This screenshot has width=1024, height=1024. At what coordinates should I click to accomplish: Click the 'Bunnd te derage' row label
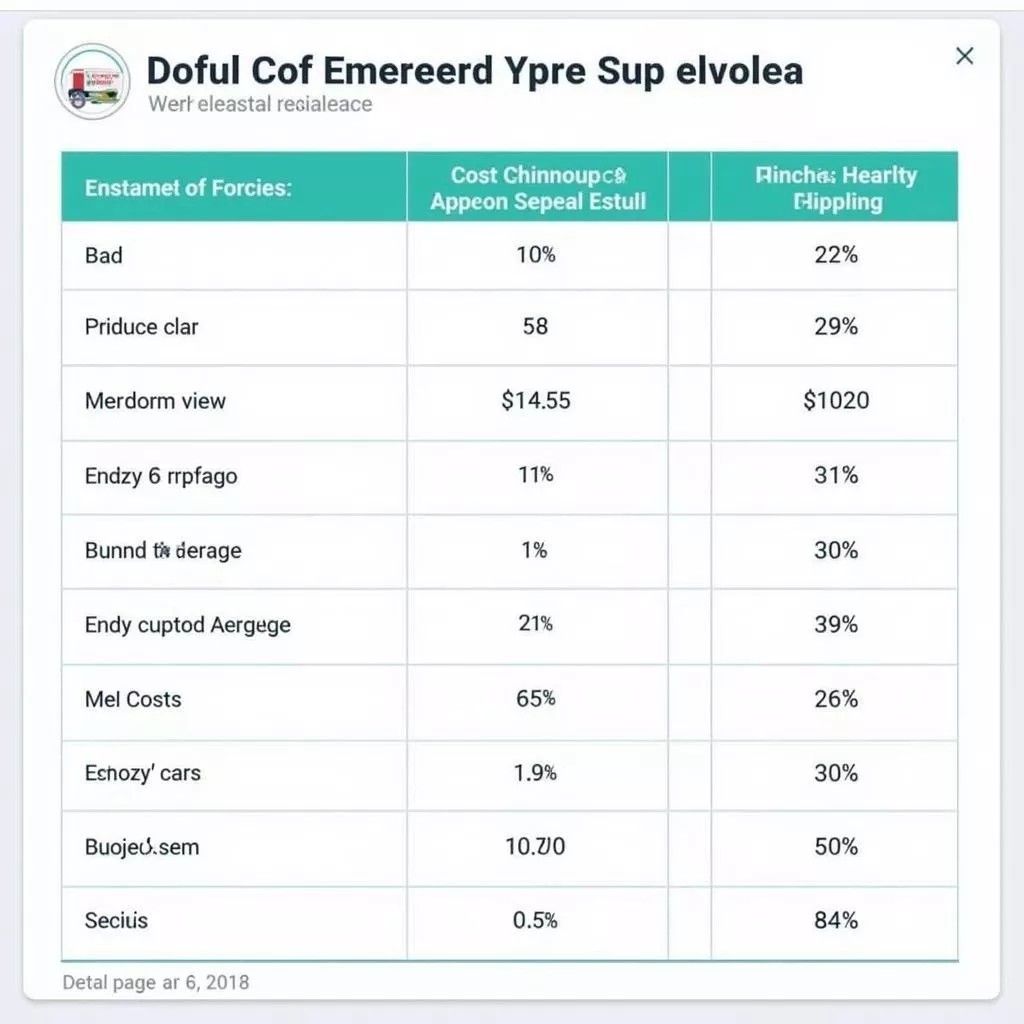point(163,551)
